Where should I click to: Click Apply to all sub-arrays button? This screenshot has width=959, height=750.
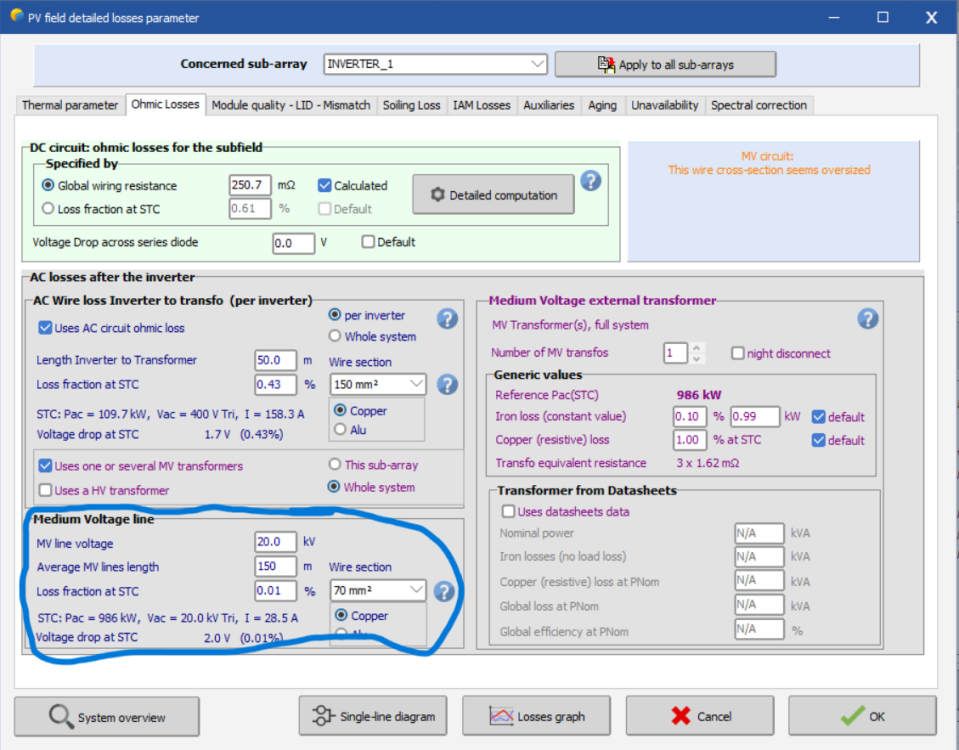coord(665,64)
